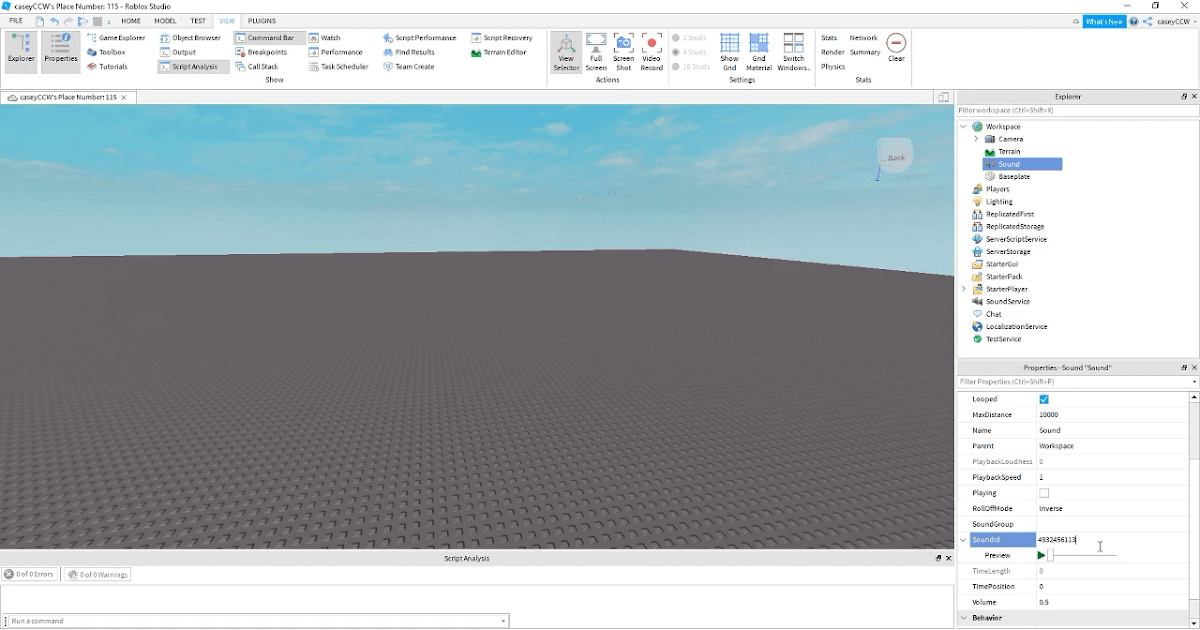Open the Object Browser
The width and height of the screenshot is (1200, 630).
click(190, 38)
